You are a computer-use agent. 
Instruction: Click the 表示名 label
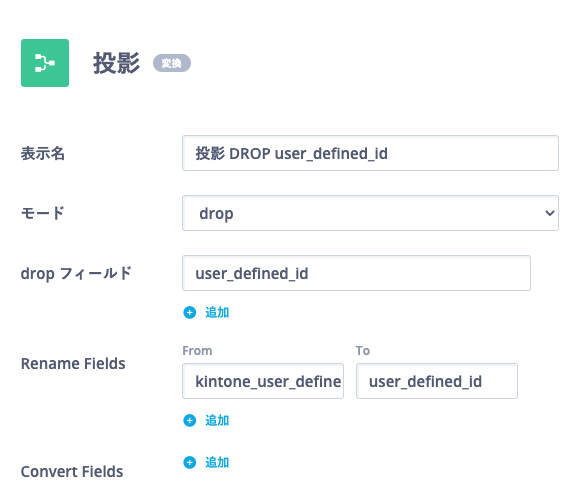click(43, 154)
